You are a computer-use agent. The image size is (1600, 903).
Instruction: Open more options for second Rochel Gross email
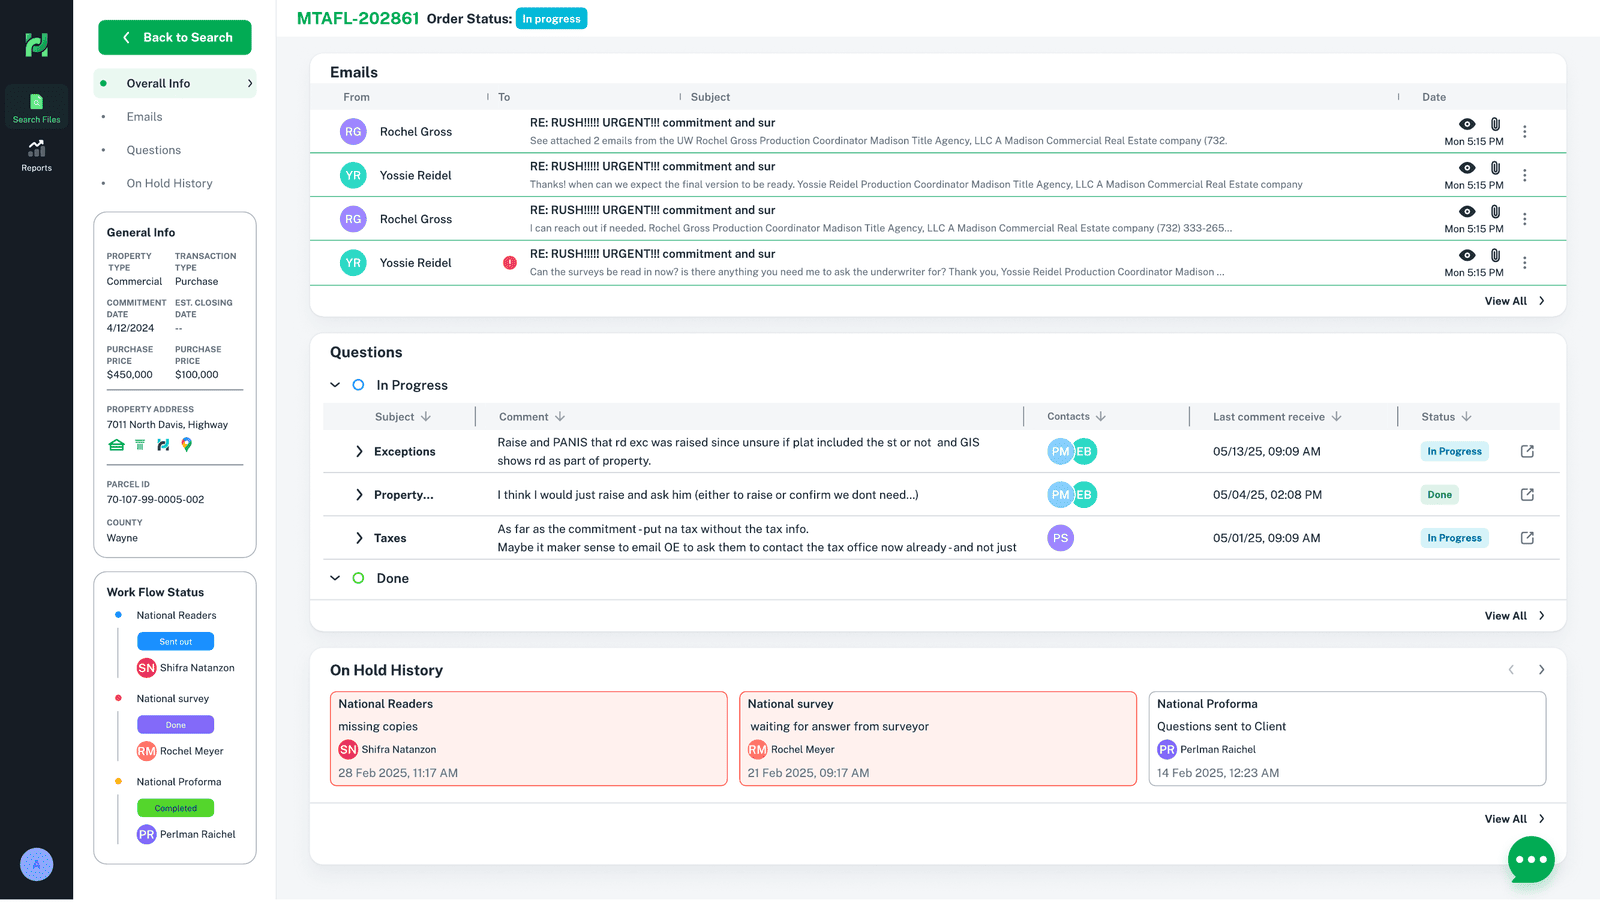1524,219
